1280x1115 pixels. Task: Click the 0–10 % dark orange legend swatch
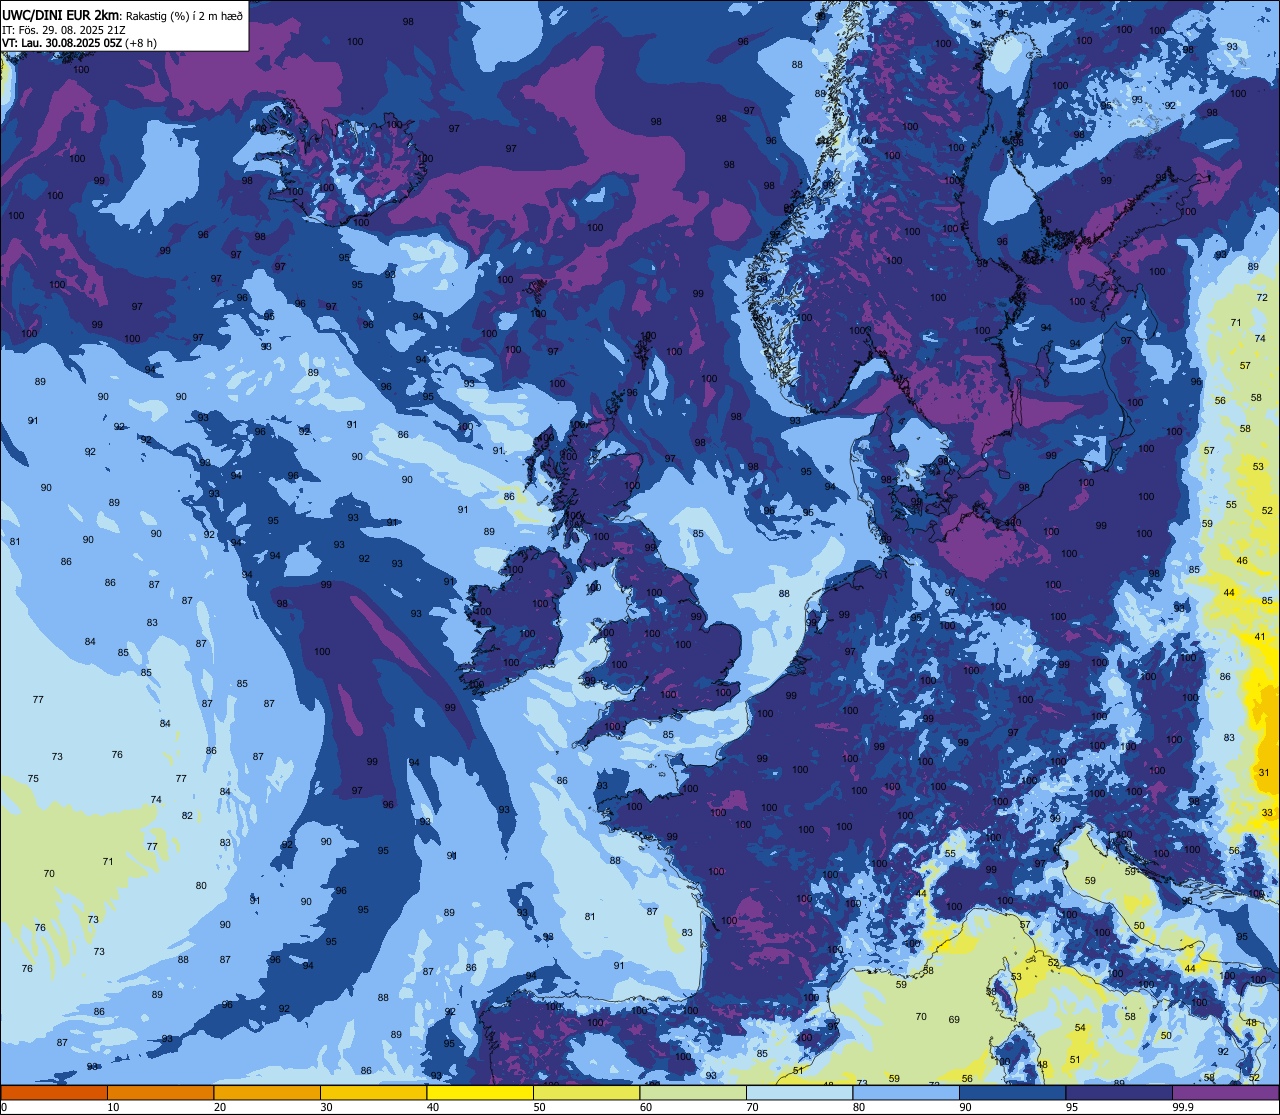pyautogui.click(x=54, y=1092)
